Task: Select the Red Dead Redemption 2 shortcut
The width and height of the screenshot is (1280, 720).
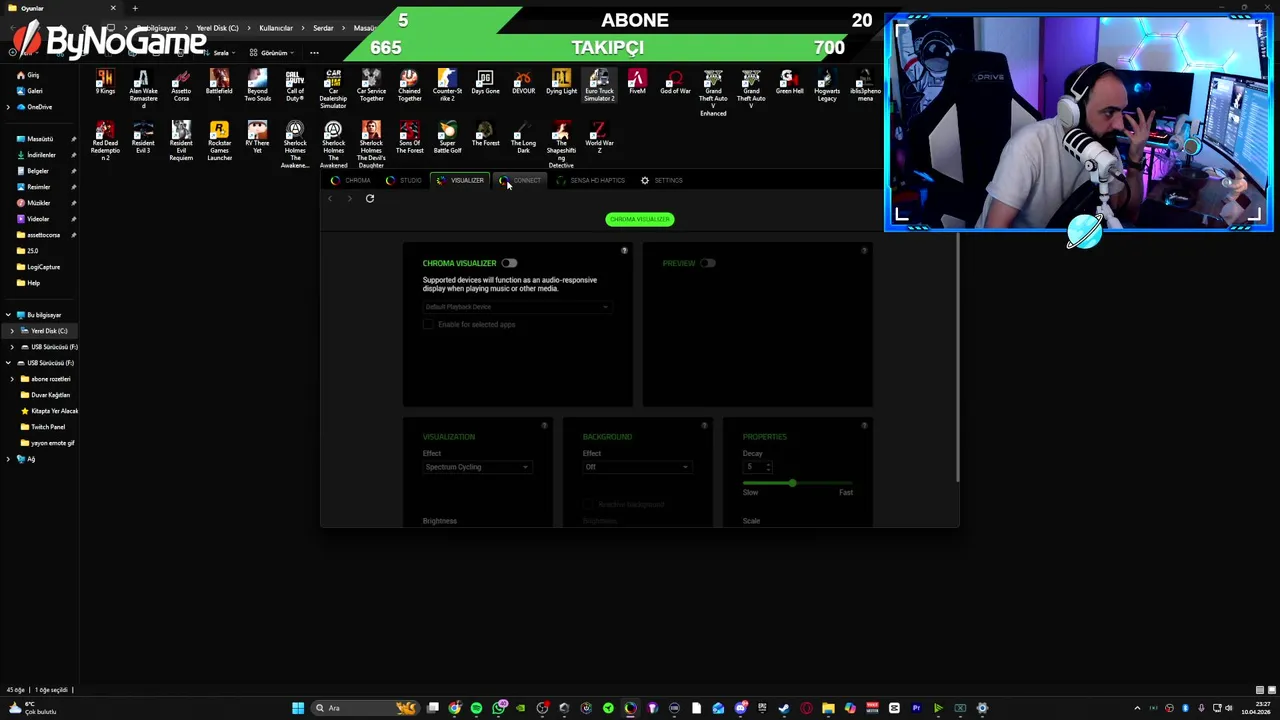Action: click(105, 142)
